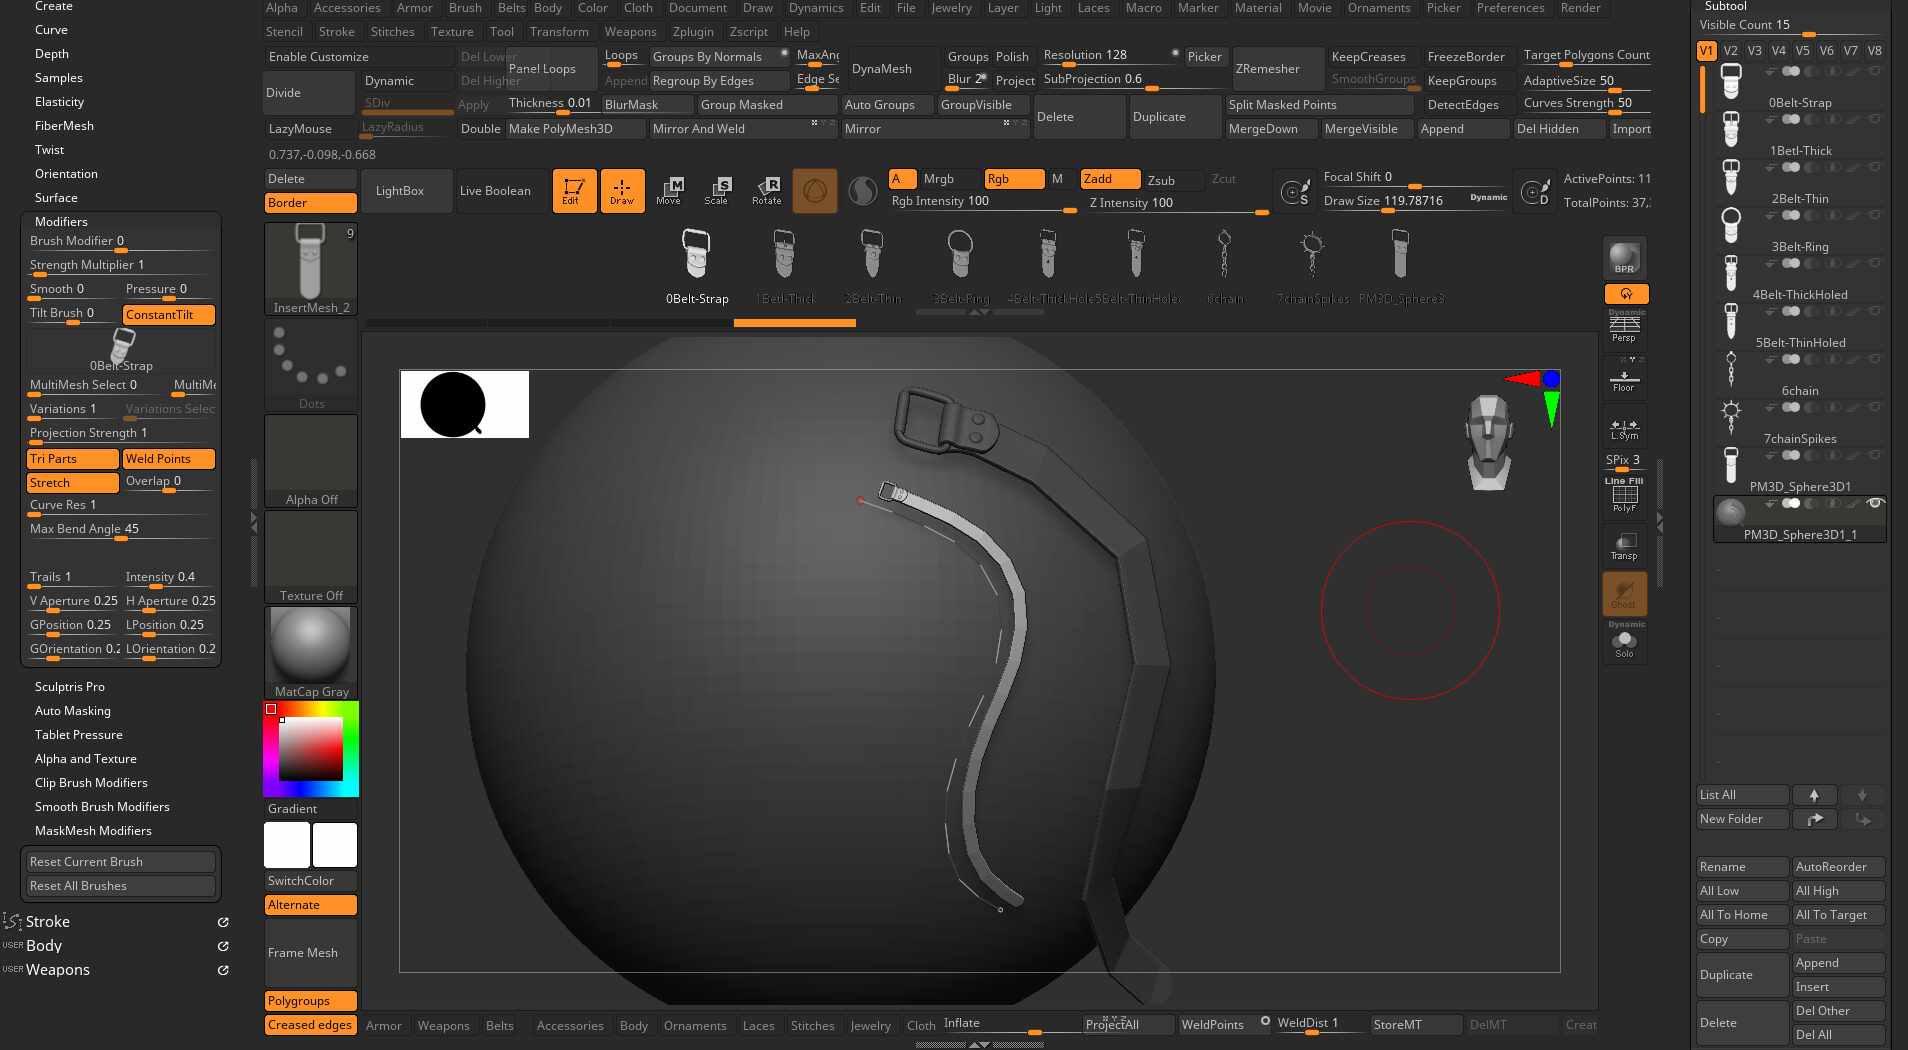
Task: Open the MatCap Gray material picker
Action: pos(311,652)
